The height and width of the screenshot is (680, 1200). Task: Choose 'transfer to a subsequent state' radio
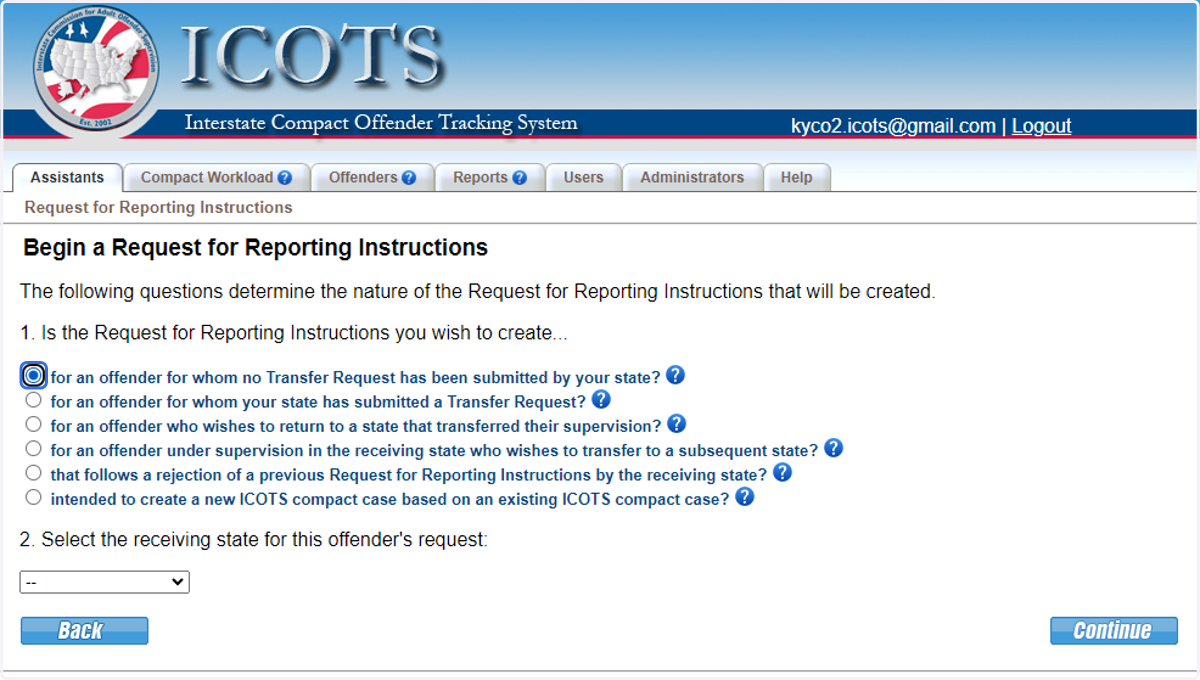[34, 448]
